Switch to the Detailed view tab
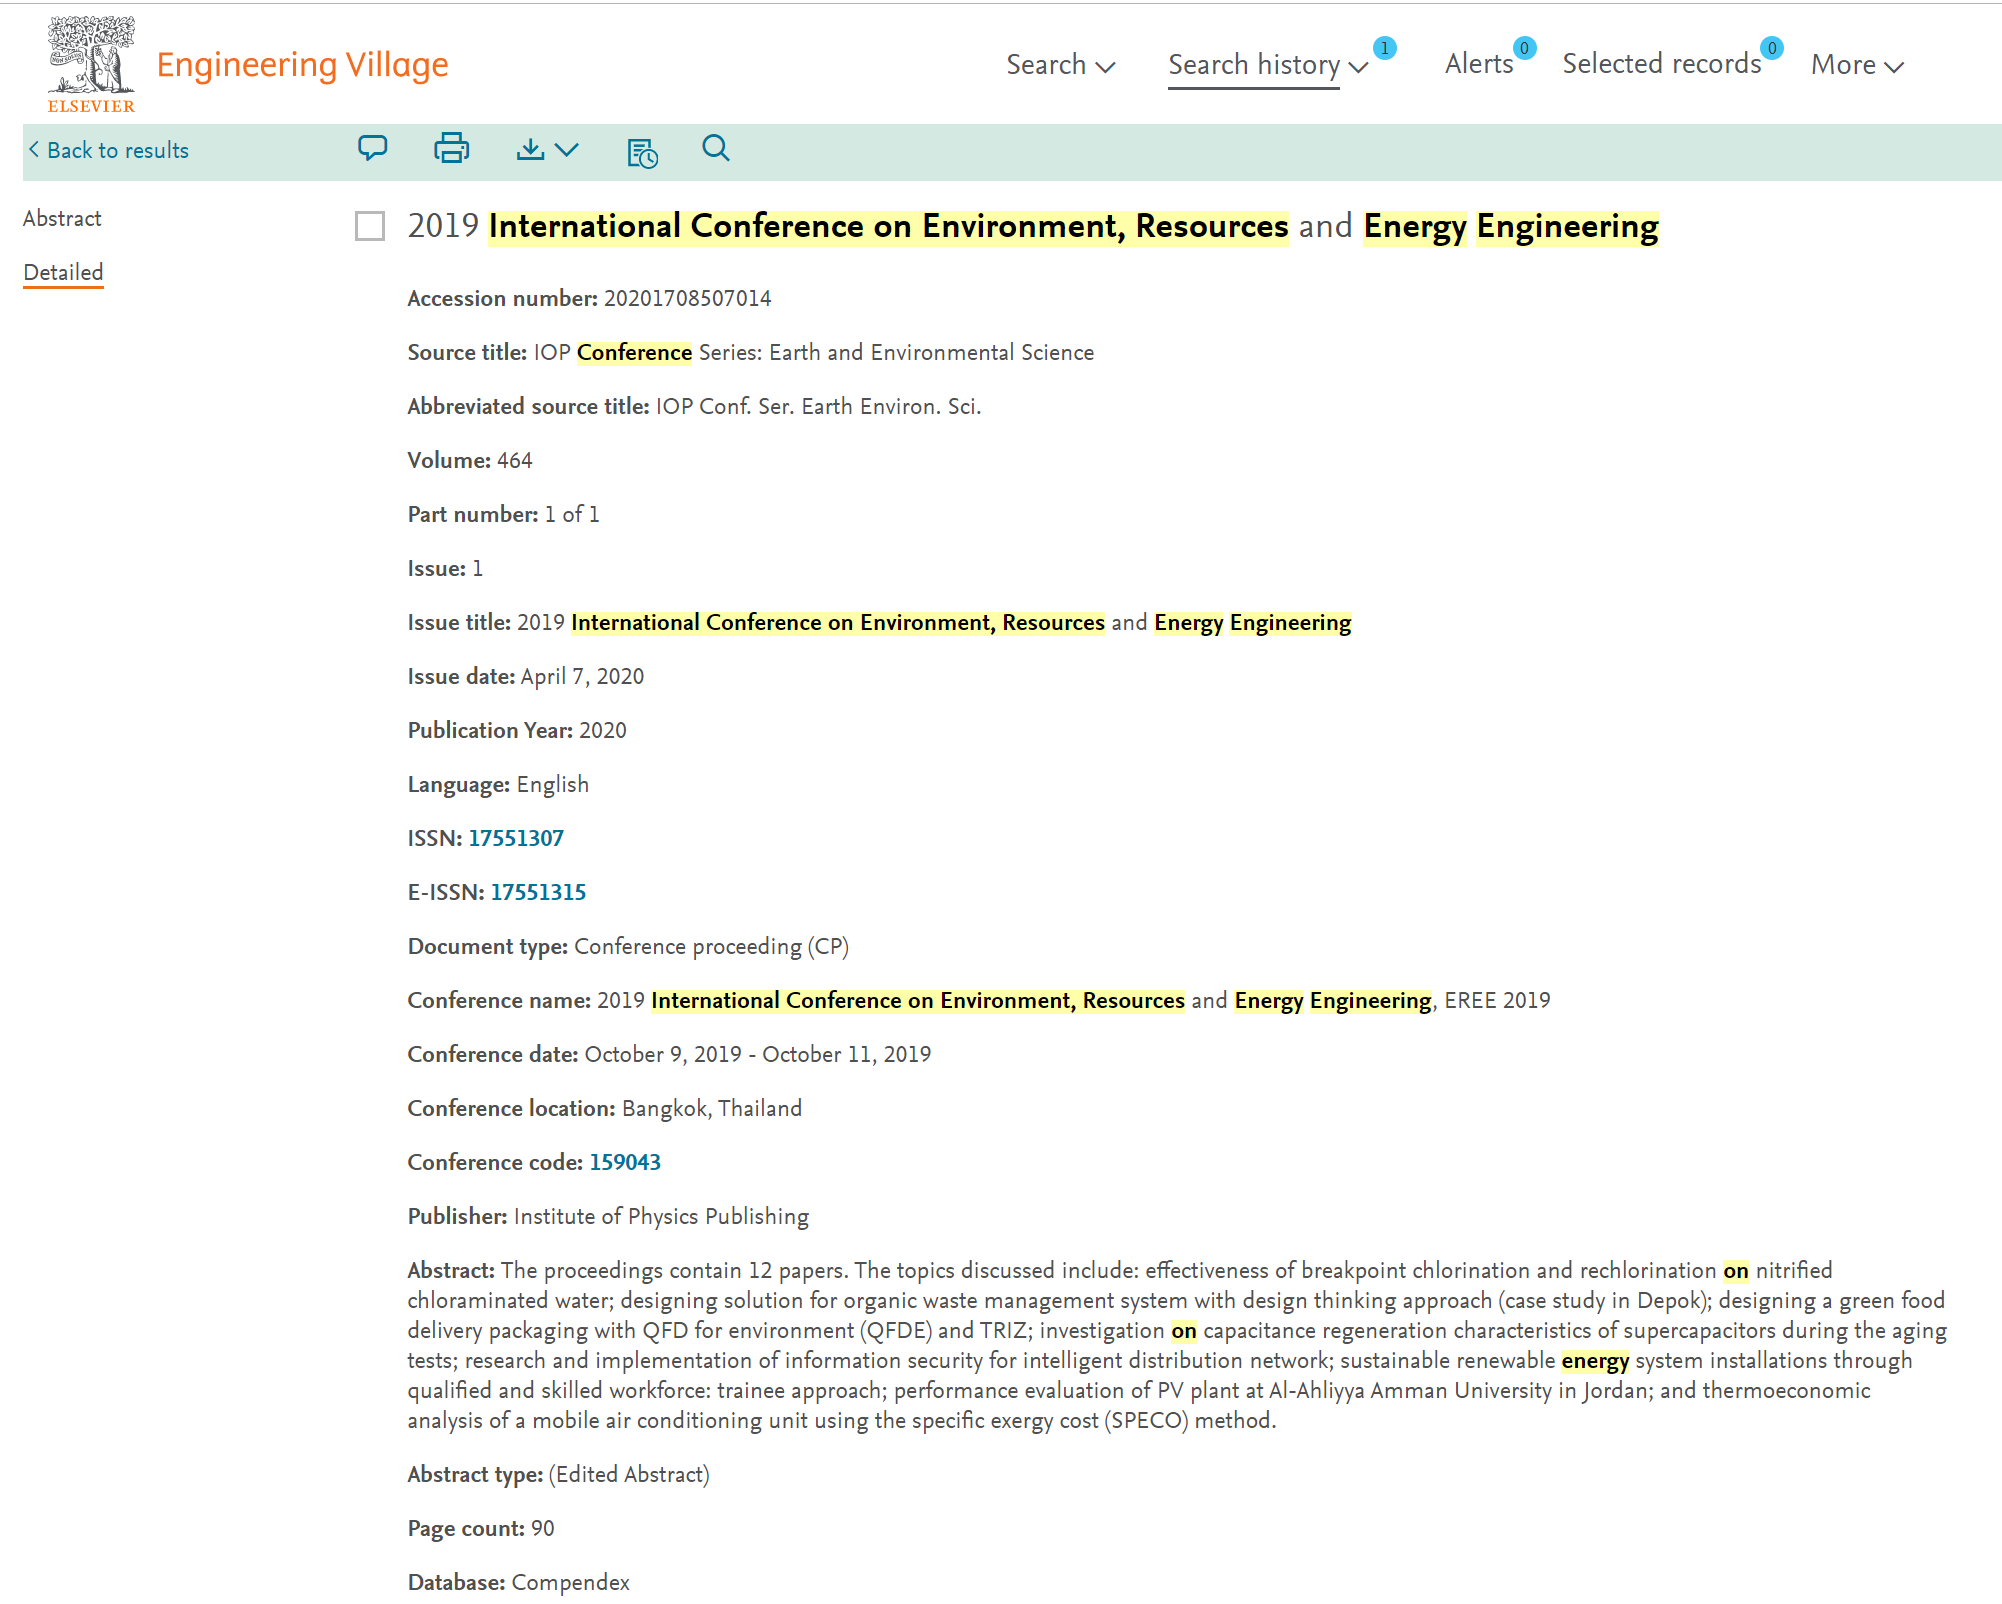 63,272
